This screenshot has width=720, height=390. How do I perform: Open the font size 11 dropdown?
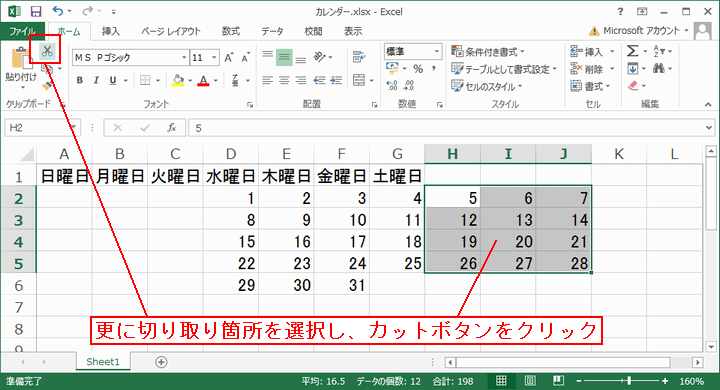[214, 57]
